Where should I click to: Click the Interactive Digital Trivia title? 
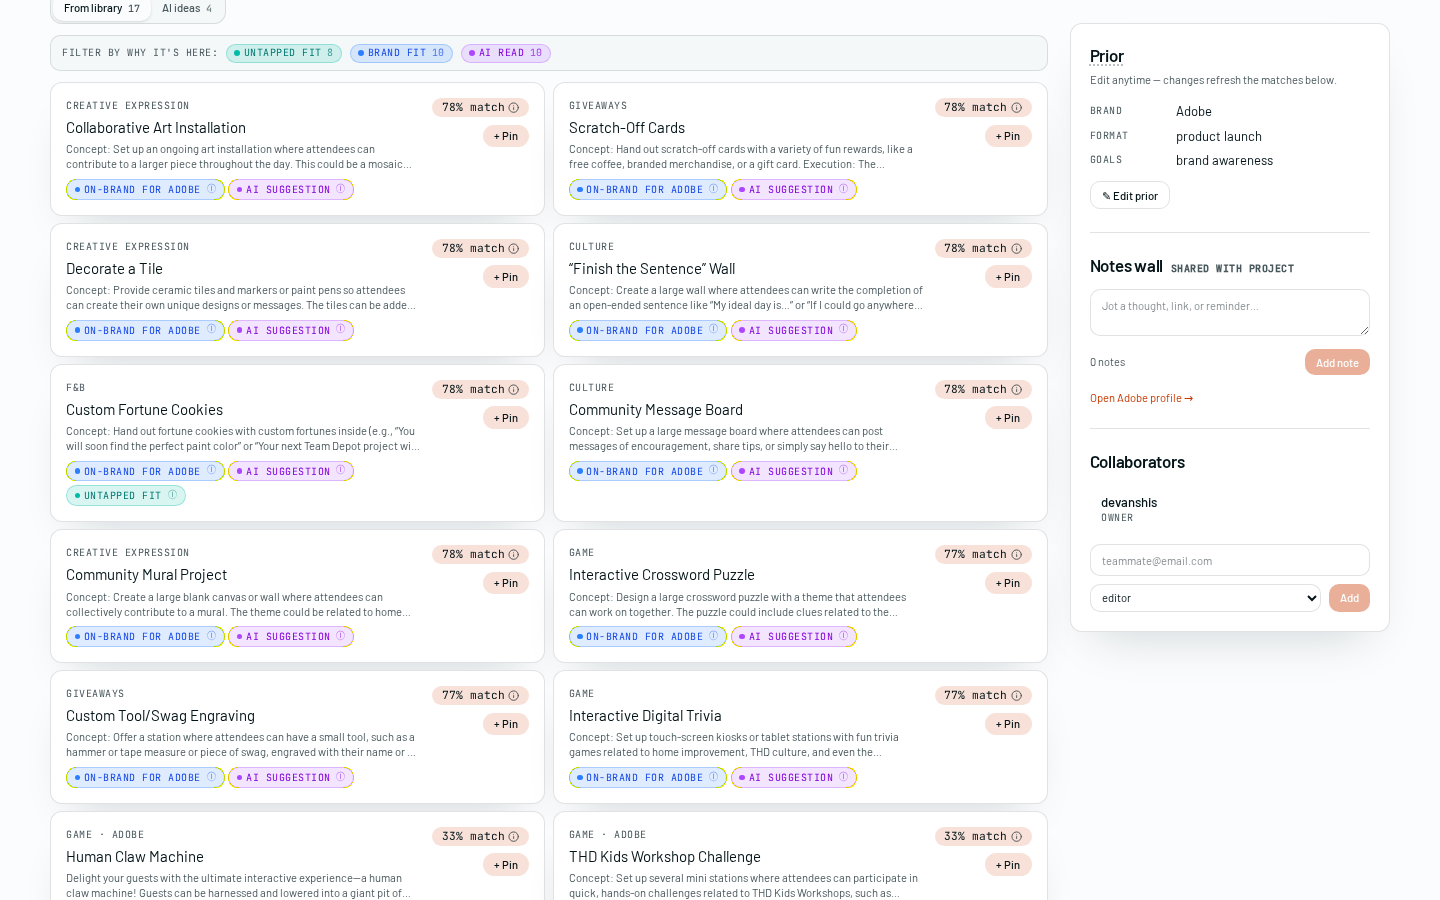click(x=645, y=716)
